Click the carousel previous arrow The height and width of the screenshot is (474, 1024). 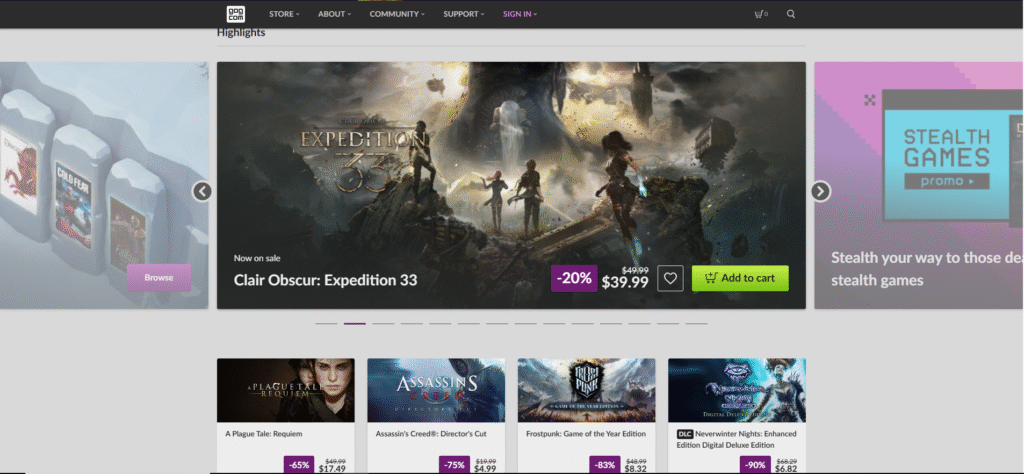click(x=202, y=191)
